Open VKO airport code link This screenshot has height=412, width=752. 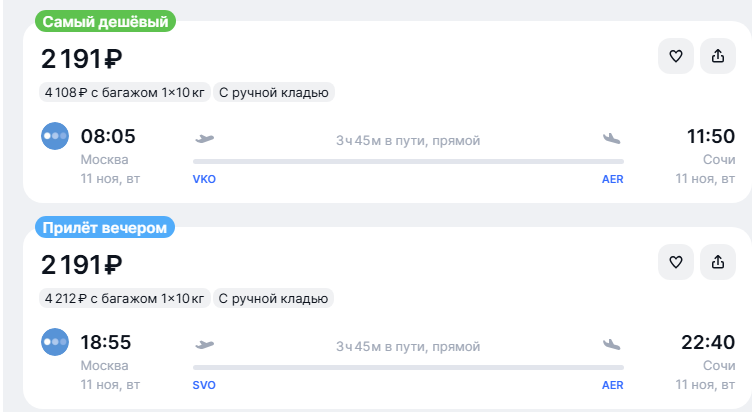[204, 179]
